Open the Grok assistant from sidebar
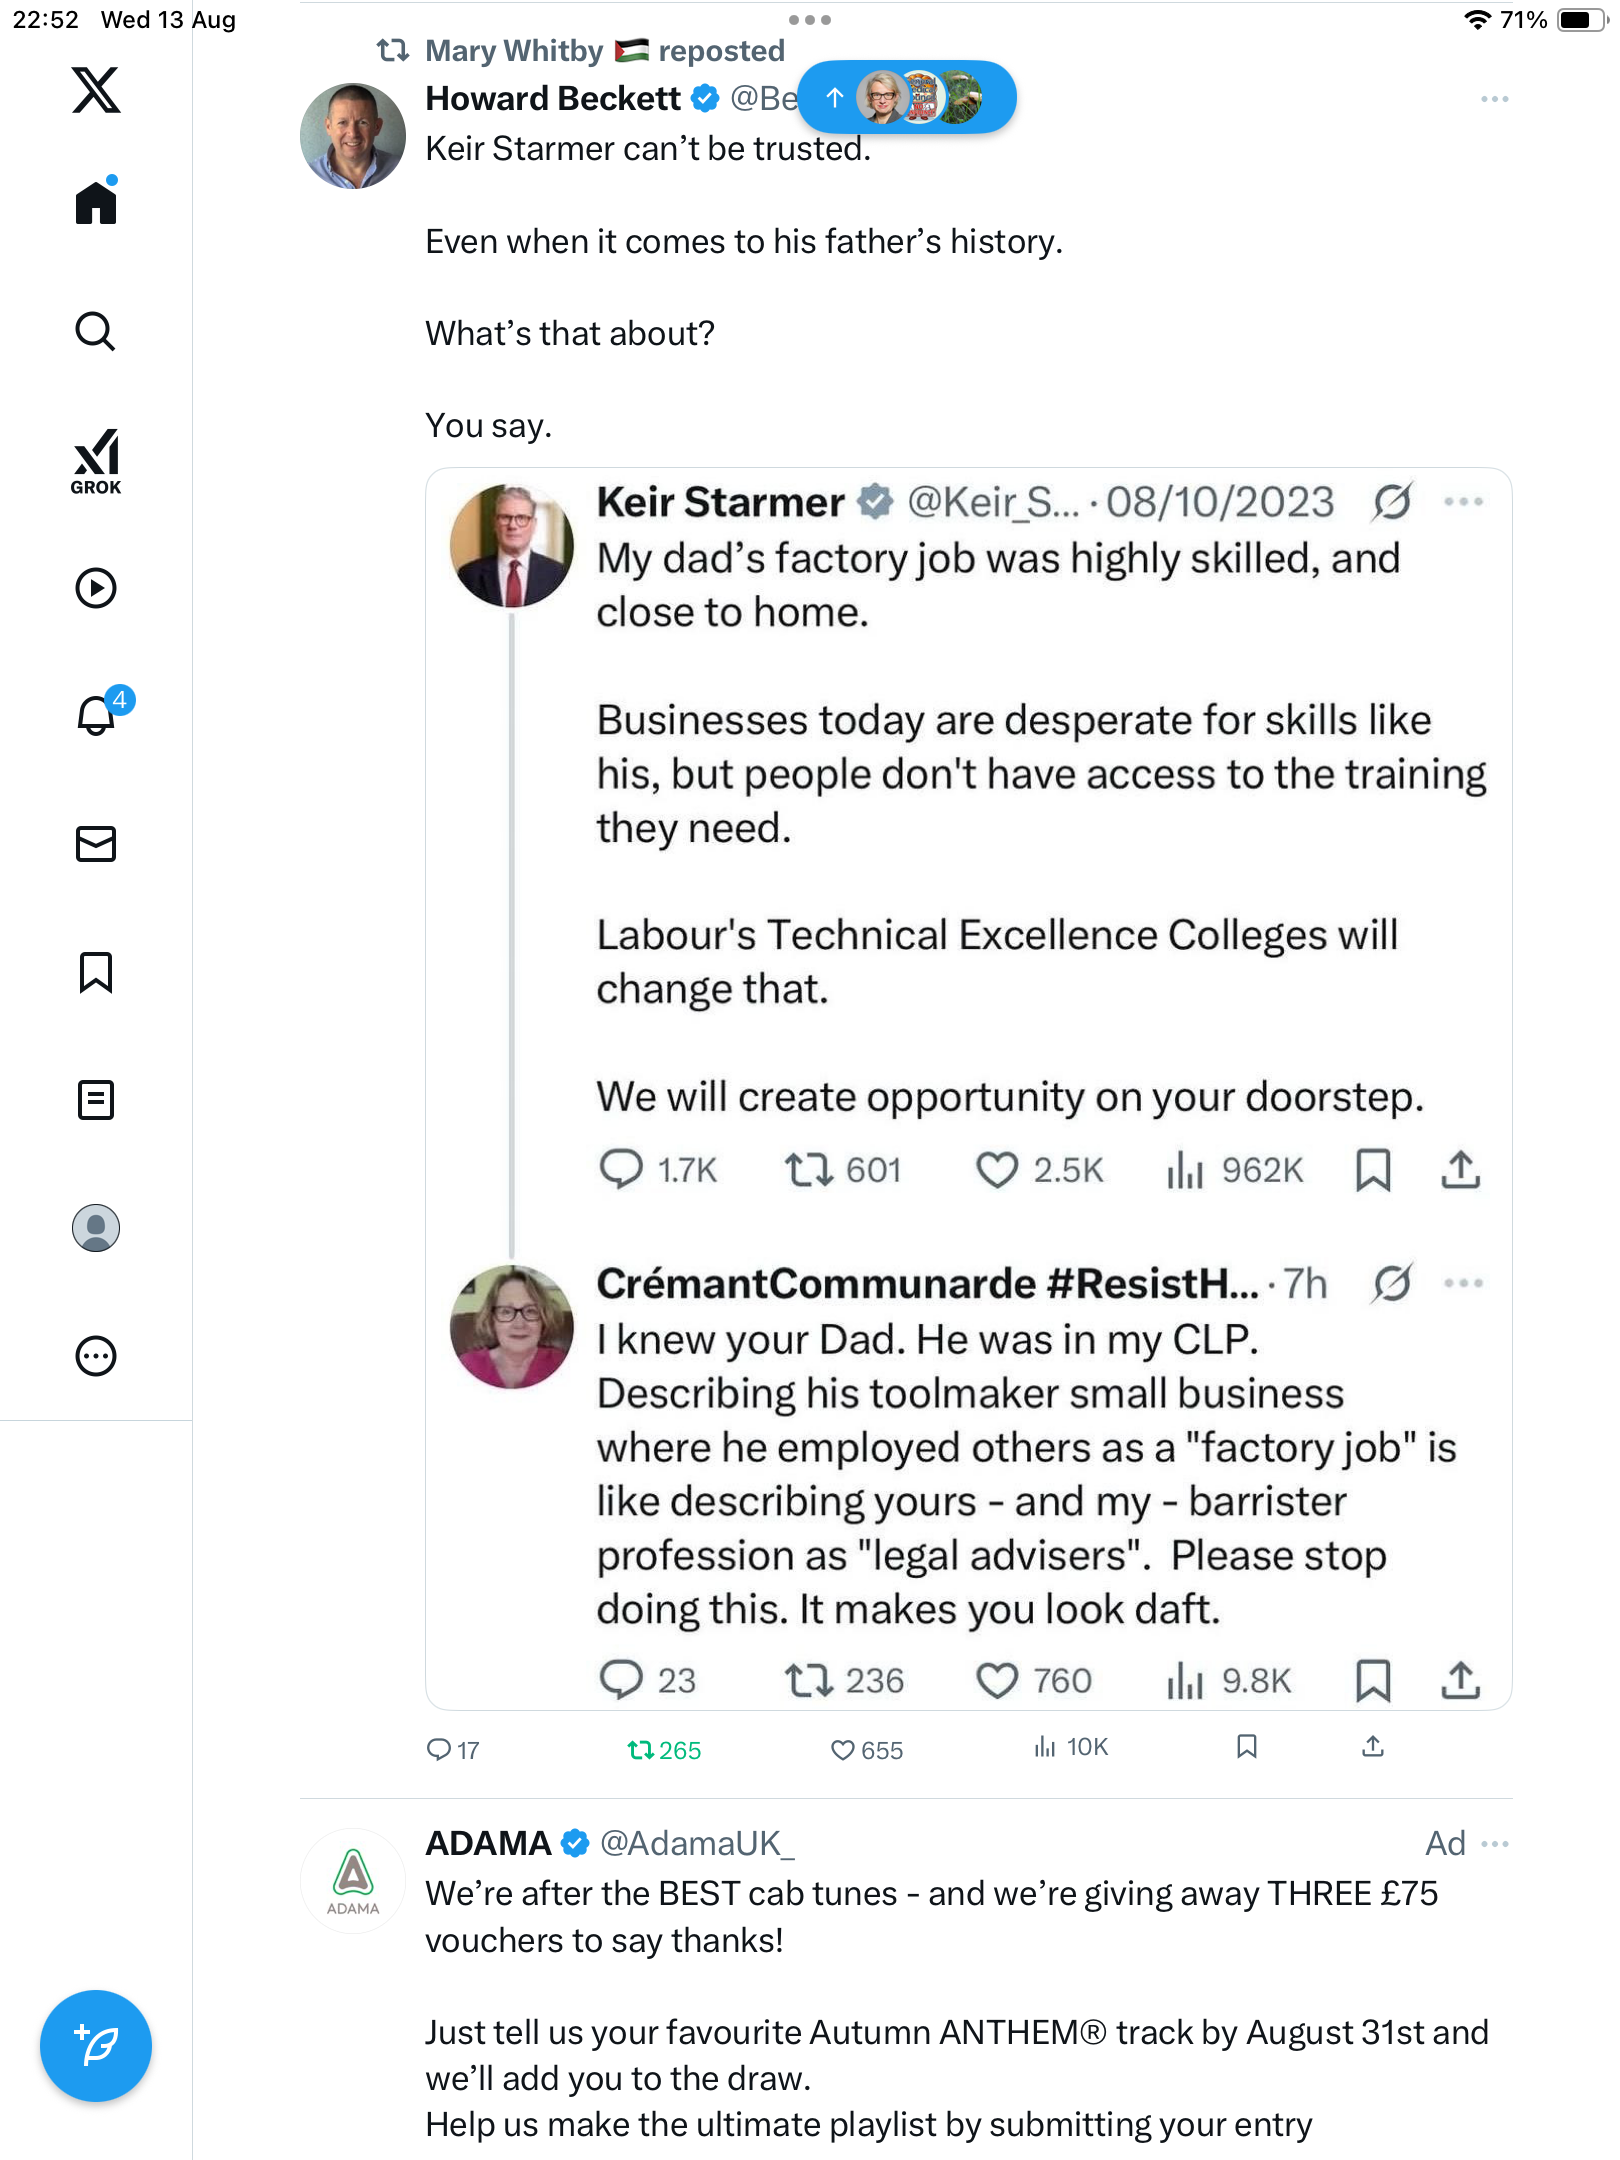This screenshot has height=2160, width=1620. click(x=96, y=461)
